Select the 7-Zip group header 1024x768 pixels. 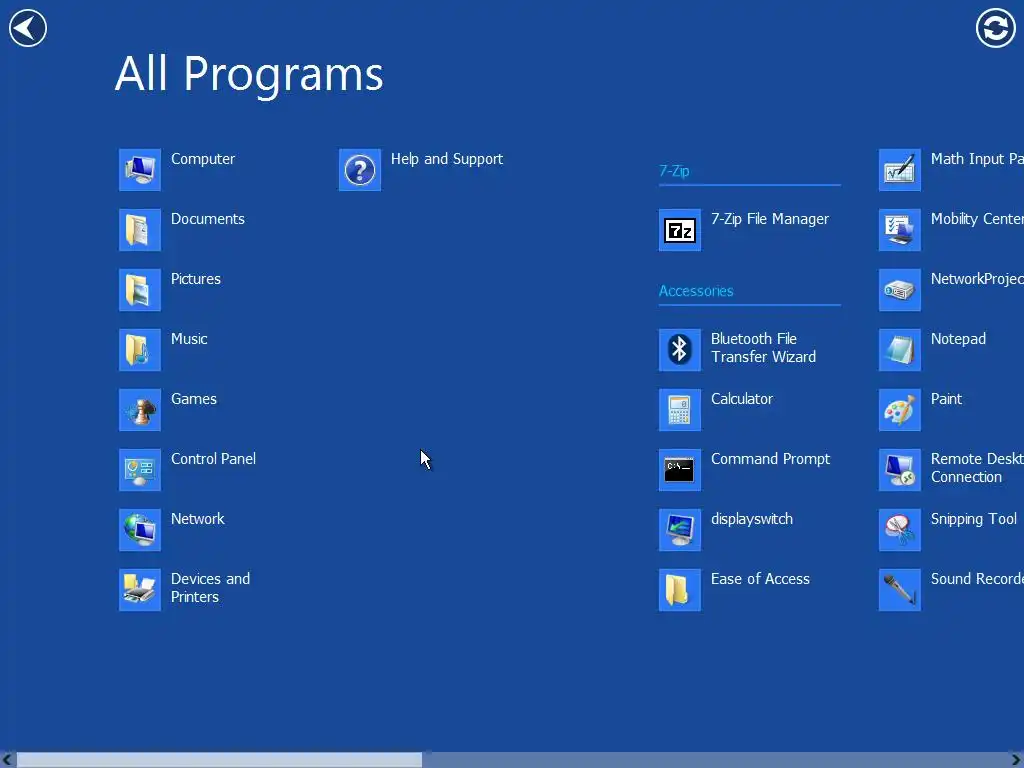pos(674,171)
